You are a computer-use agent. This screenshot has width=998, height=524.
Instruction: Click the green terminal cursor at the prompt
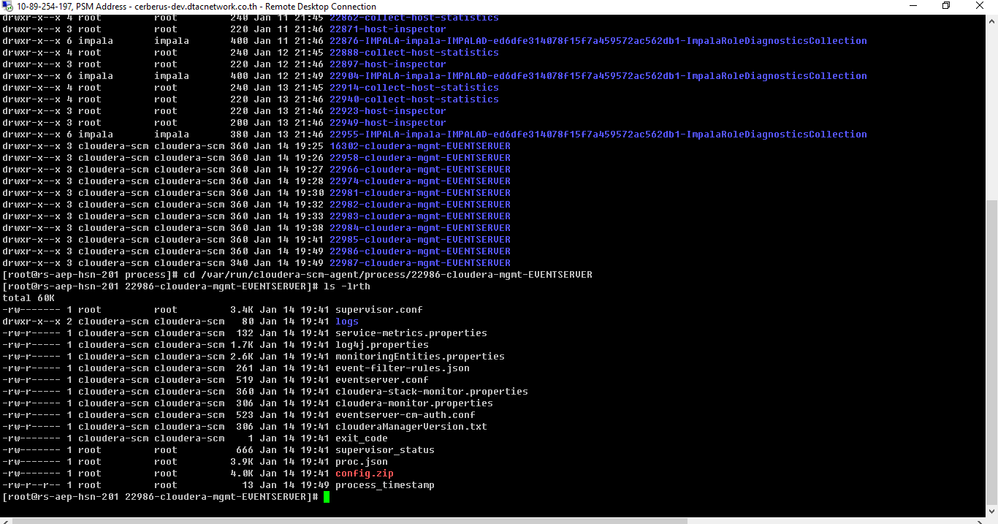click(x=327, y=497)
